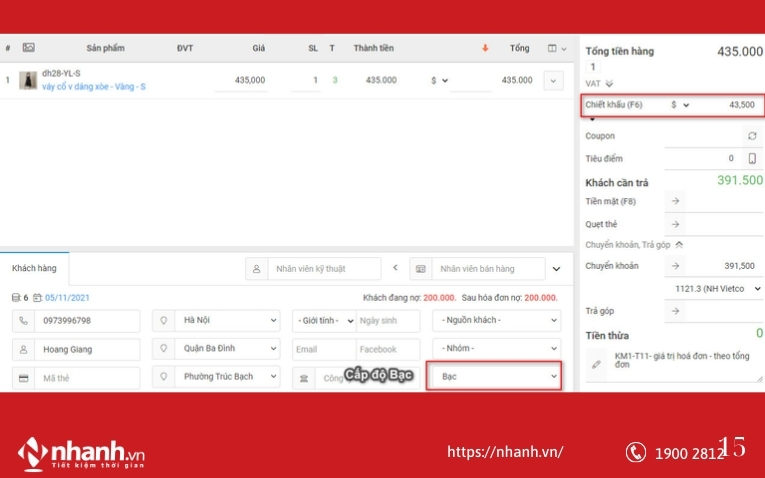Viewport: 765px width, 478px height.
Task: Click the arrow icon next to Tiền mặt (F8)
Action: coord(676,202)
